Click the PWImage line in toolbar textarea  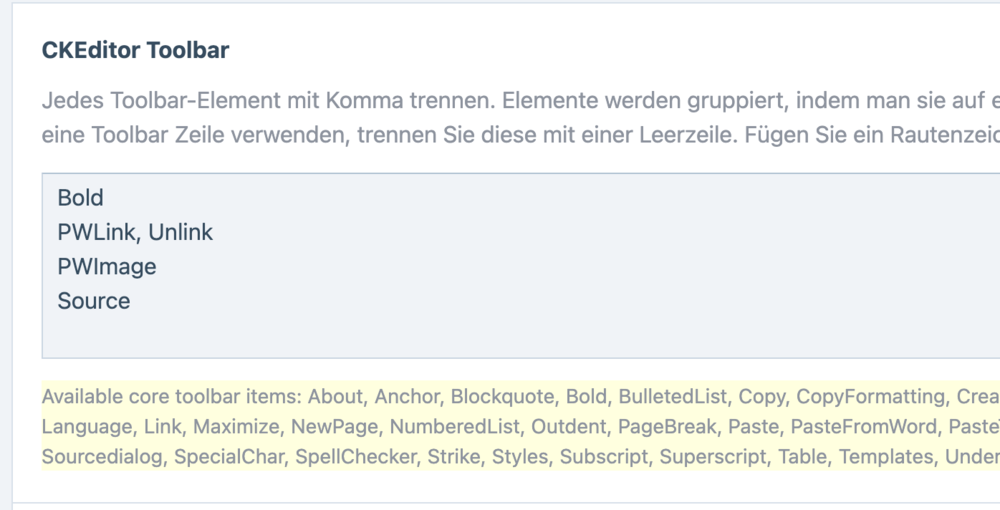coord(107,267)
